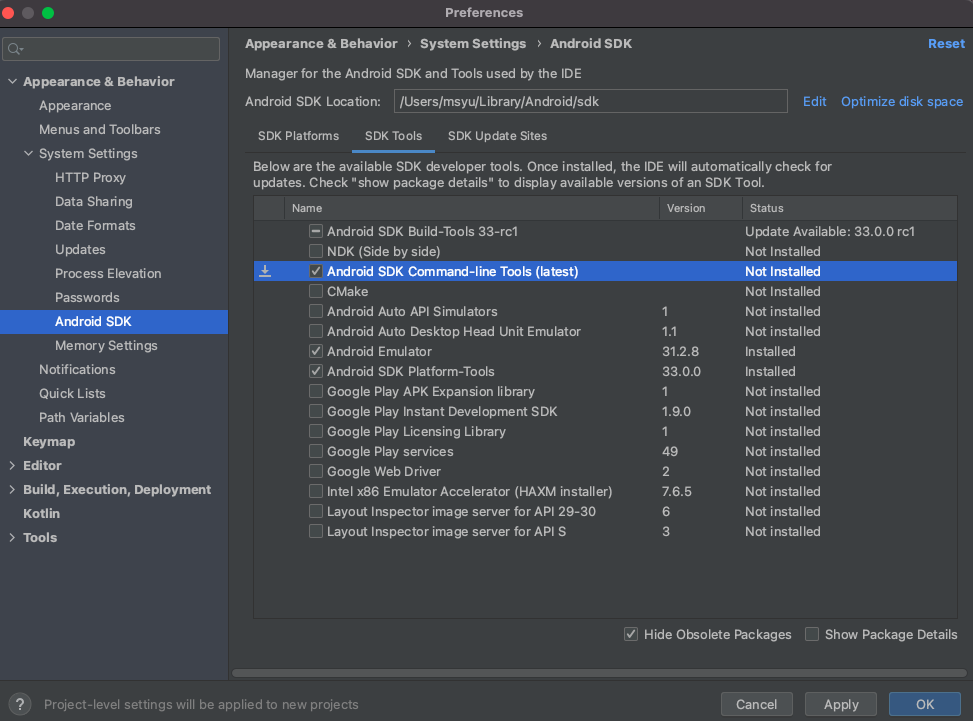The image size is (973, 721).
Task: Click the download icon beside Command-line Tools row
Action: click(x=265, y=271)
